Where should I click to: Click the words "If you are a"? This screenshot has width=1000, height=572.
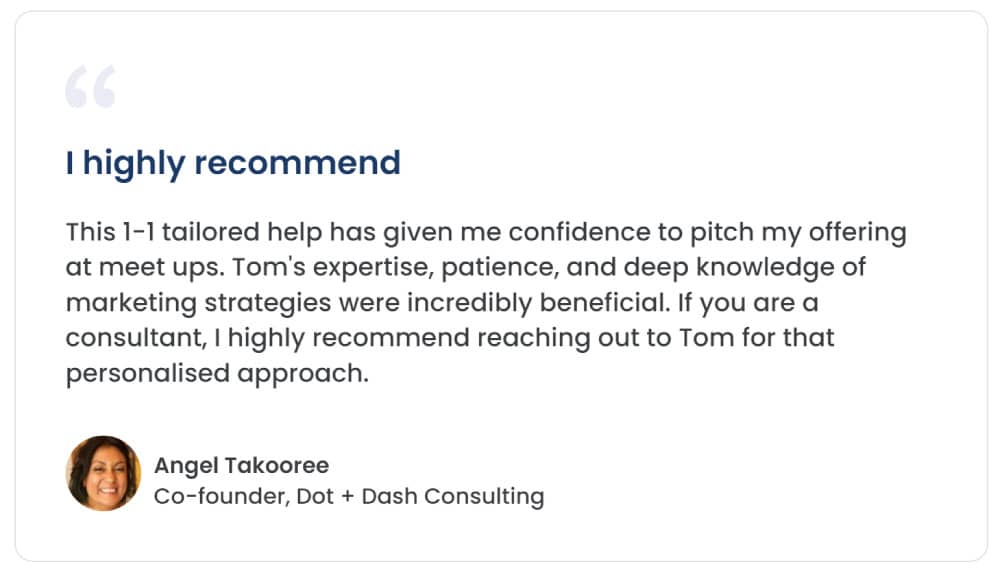(747, 303)
